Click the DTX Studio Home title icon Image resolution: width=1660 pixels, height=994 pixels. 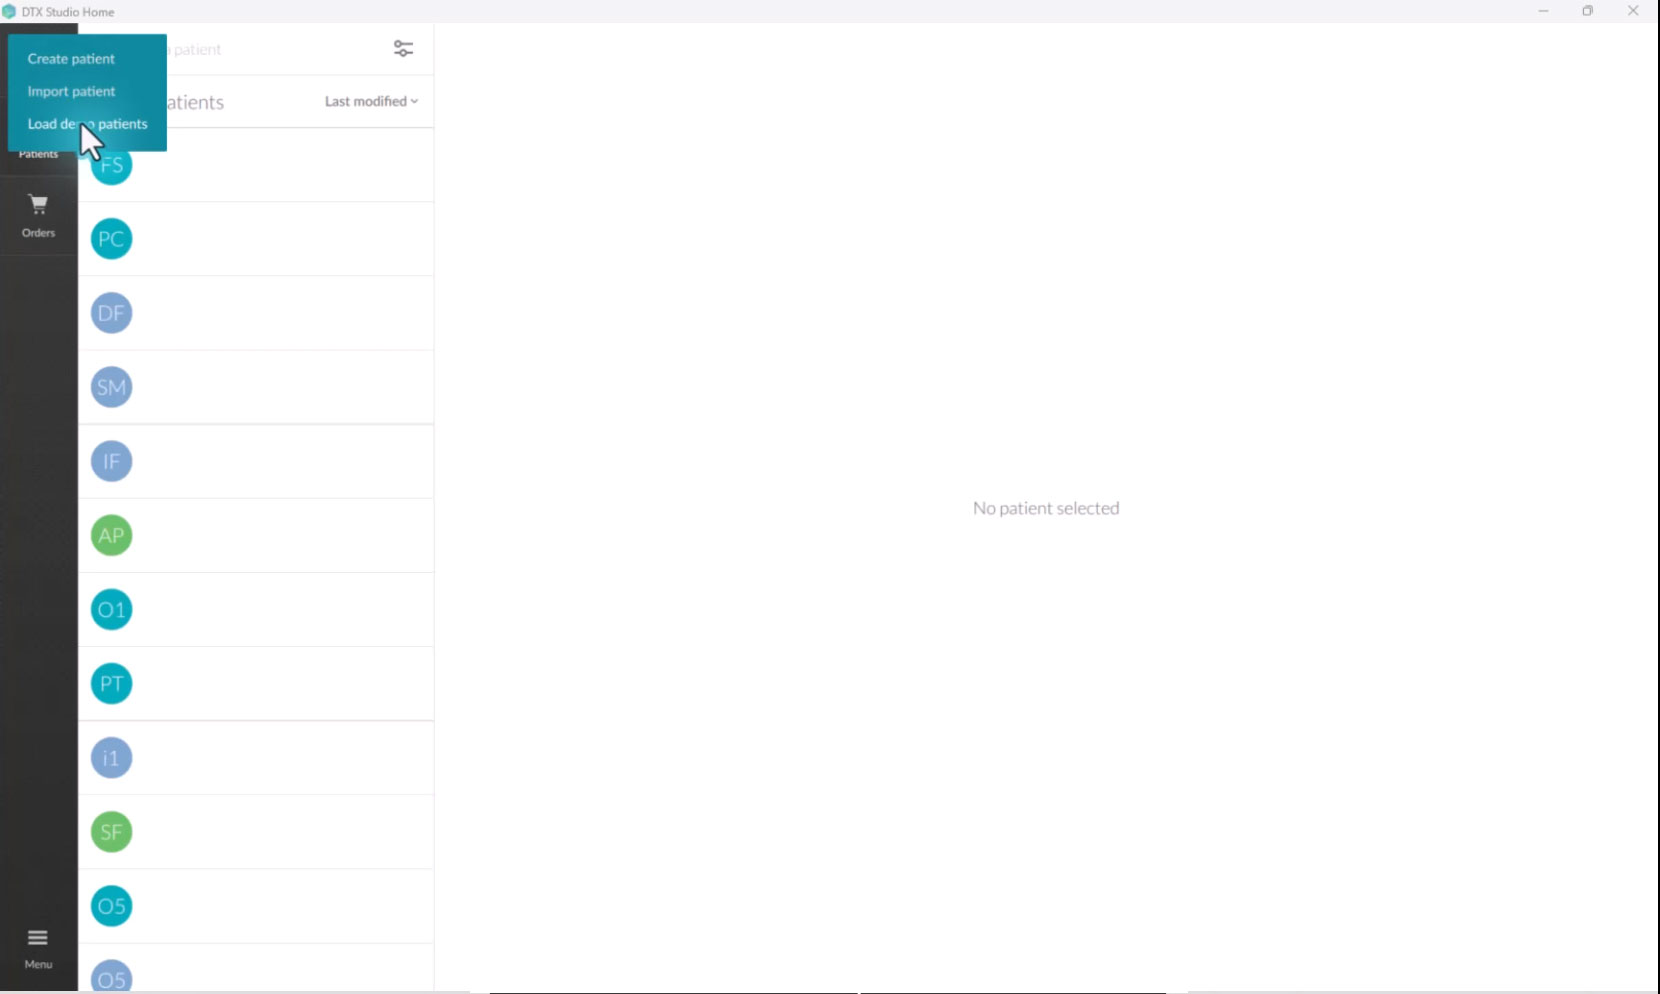tap(9, 12)
